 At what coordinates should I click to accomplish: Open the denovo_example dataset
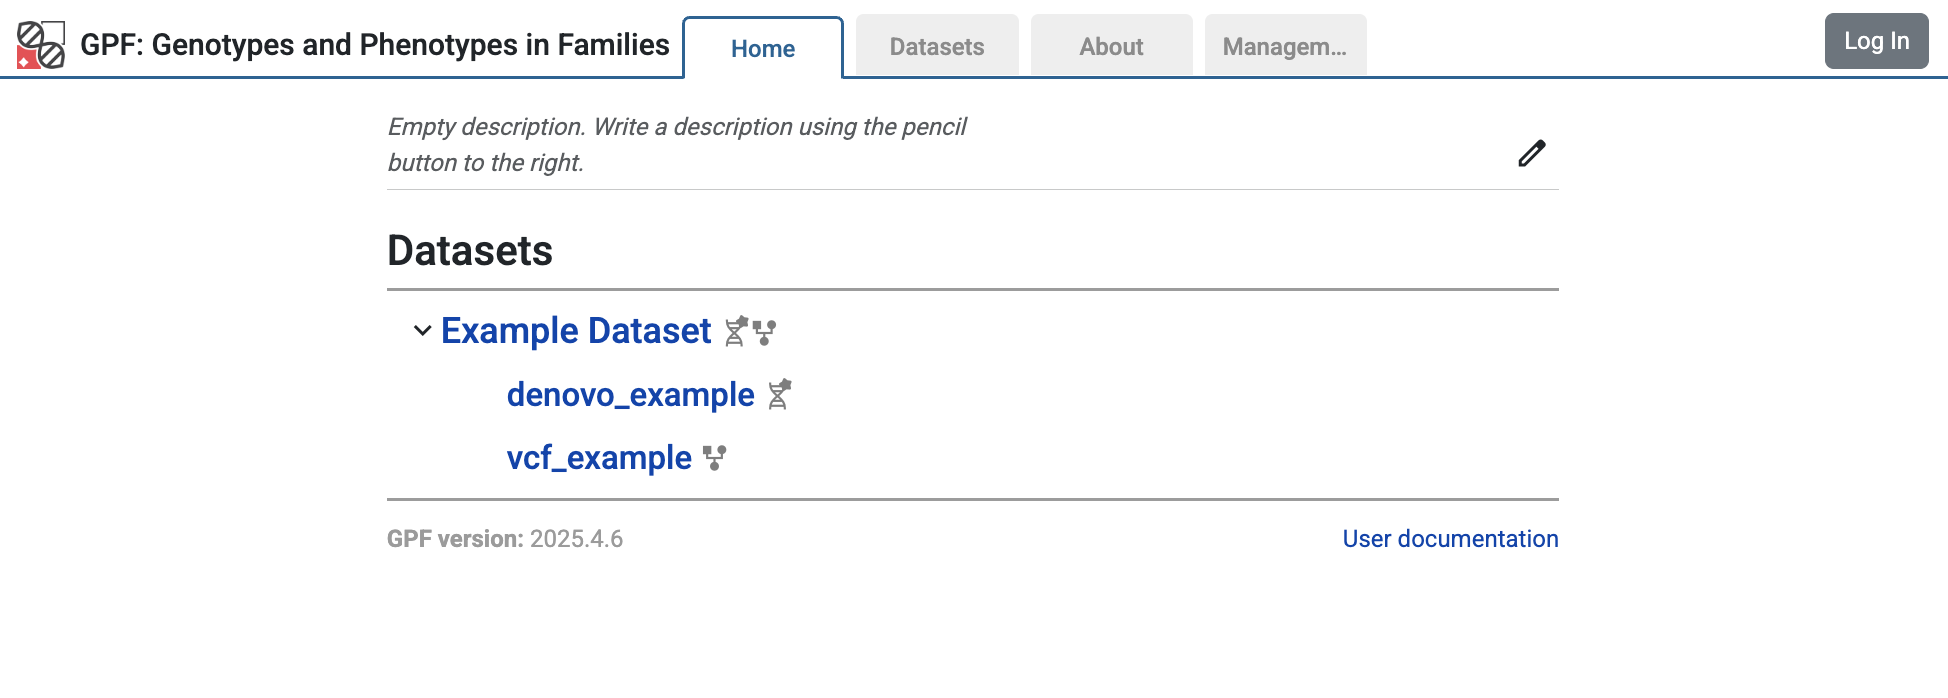632,395
